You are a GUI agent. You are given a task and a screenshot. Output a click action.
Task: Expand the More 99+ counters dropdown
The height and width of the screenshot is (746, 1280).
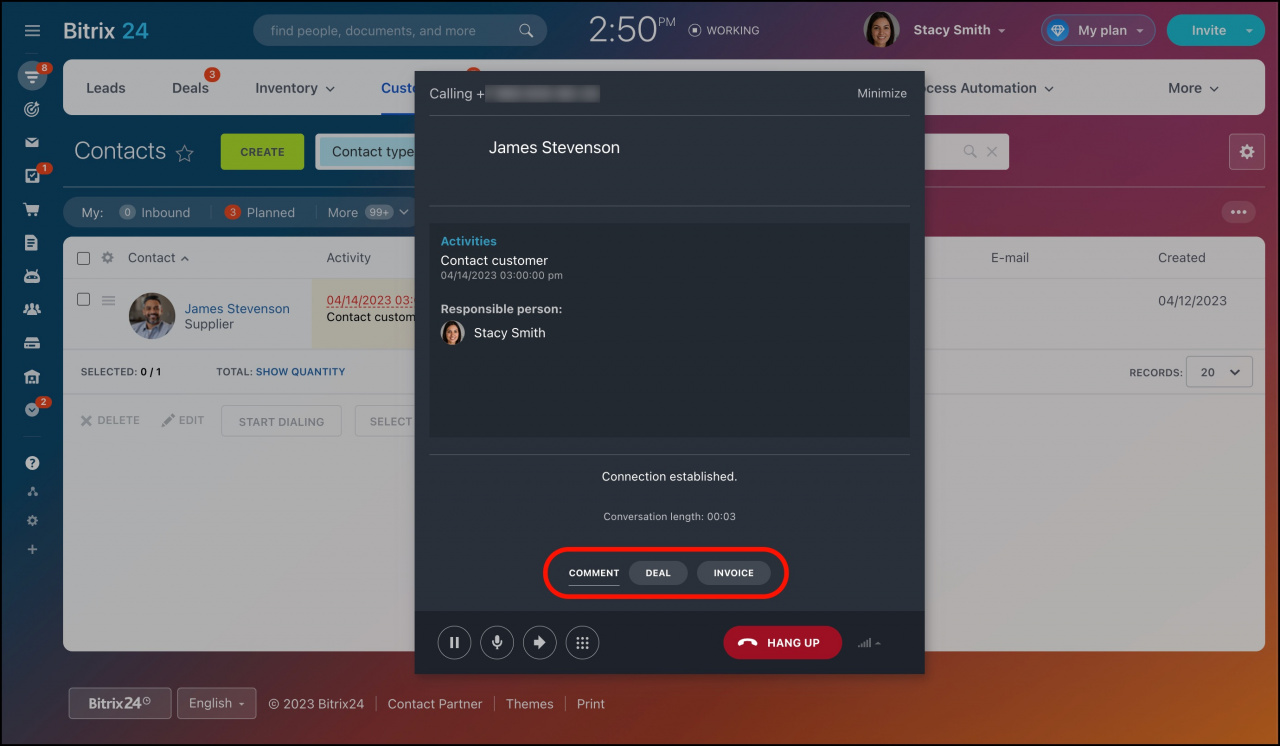click(368, 213)
